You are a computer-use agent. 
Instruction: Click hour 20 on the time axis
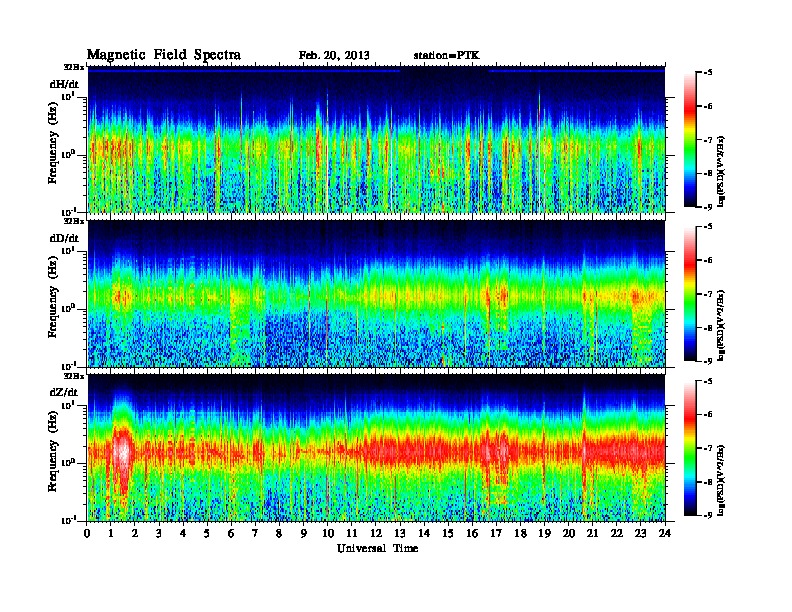pos(569,534)
